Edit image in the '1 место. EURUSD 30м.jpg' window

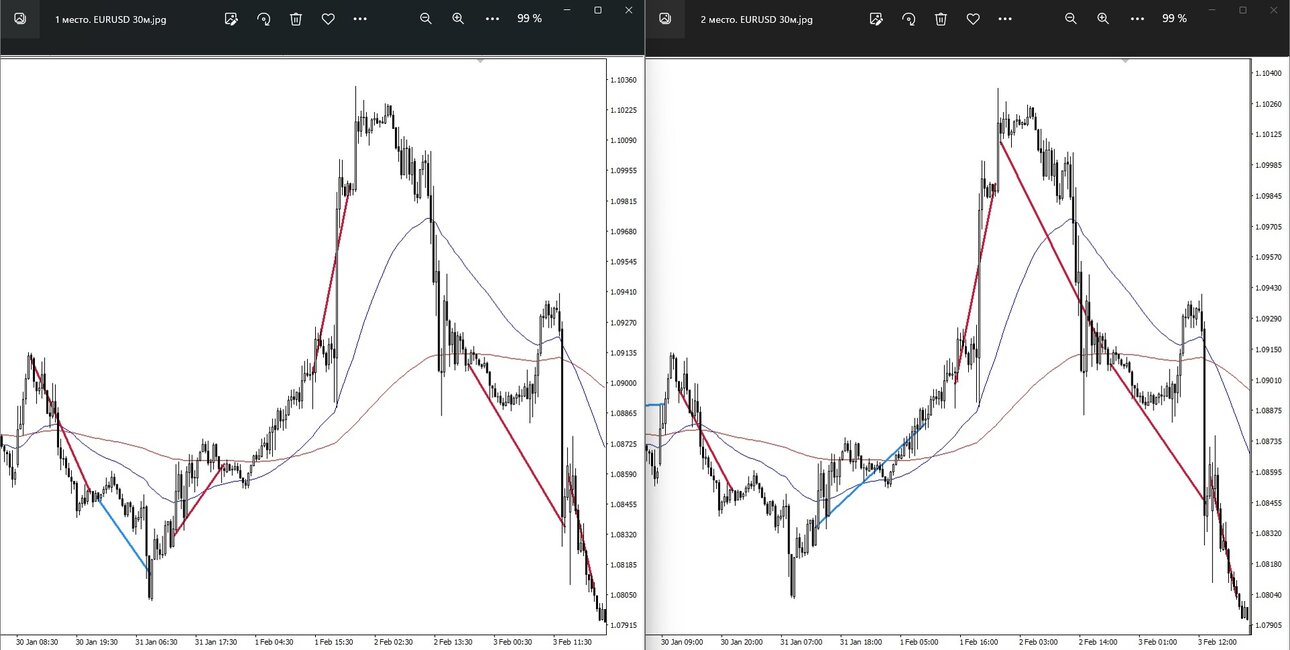pos(231,19)
